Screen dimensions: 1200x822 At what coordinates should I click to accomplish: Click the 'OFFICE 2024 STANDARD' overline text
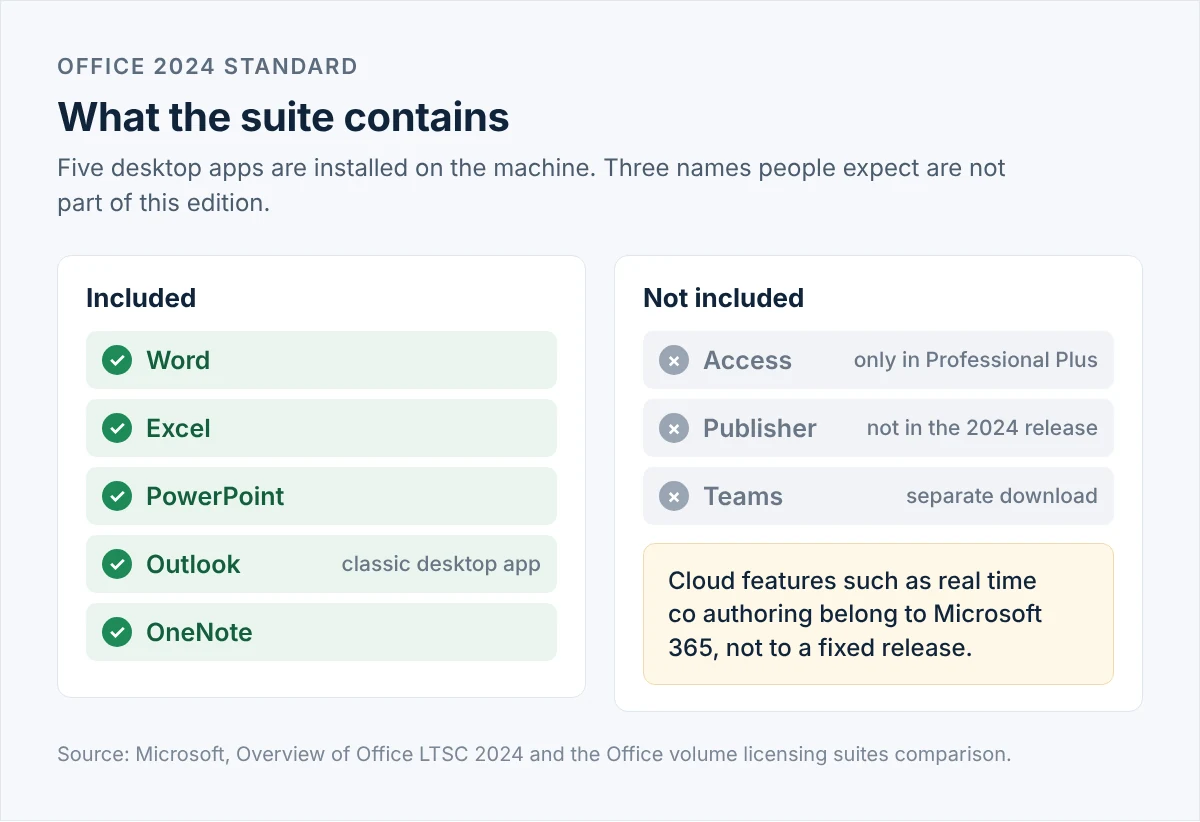point(208,67)
